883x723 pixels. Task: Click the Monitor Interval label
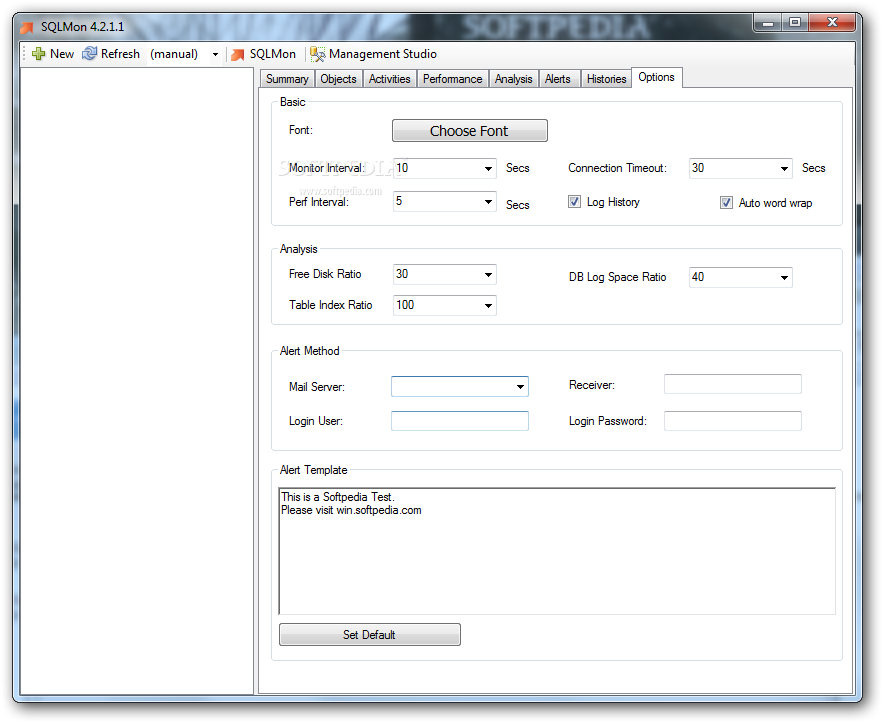click(327, 168)
